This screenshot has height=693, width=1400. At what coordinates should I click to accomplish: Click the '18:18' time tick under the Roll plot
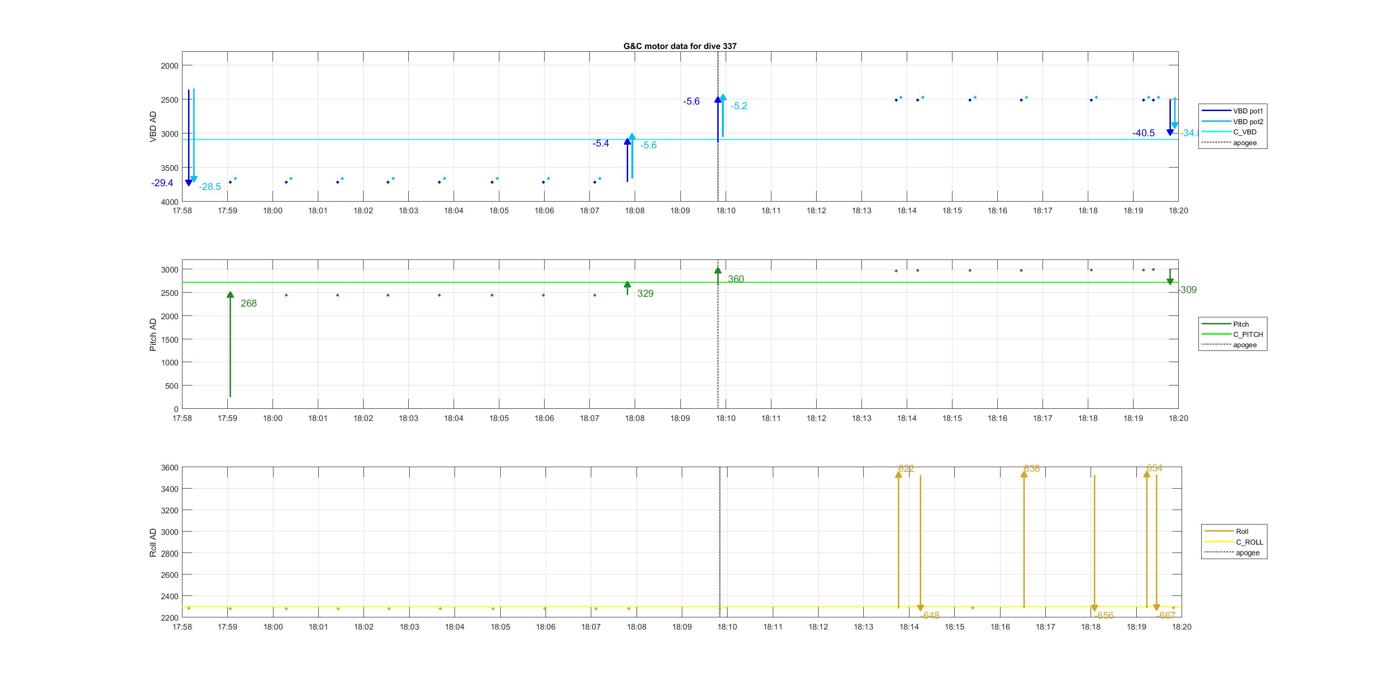point(1090,627)
